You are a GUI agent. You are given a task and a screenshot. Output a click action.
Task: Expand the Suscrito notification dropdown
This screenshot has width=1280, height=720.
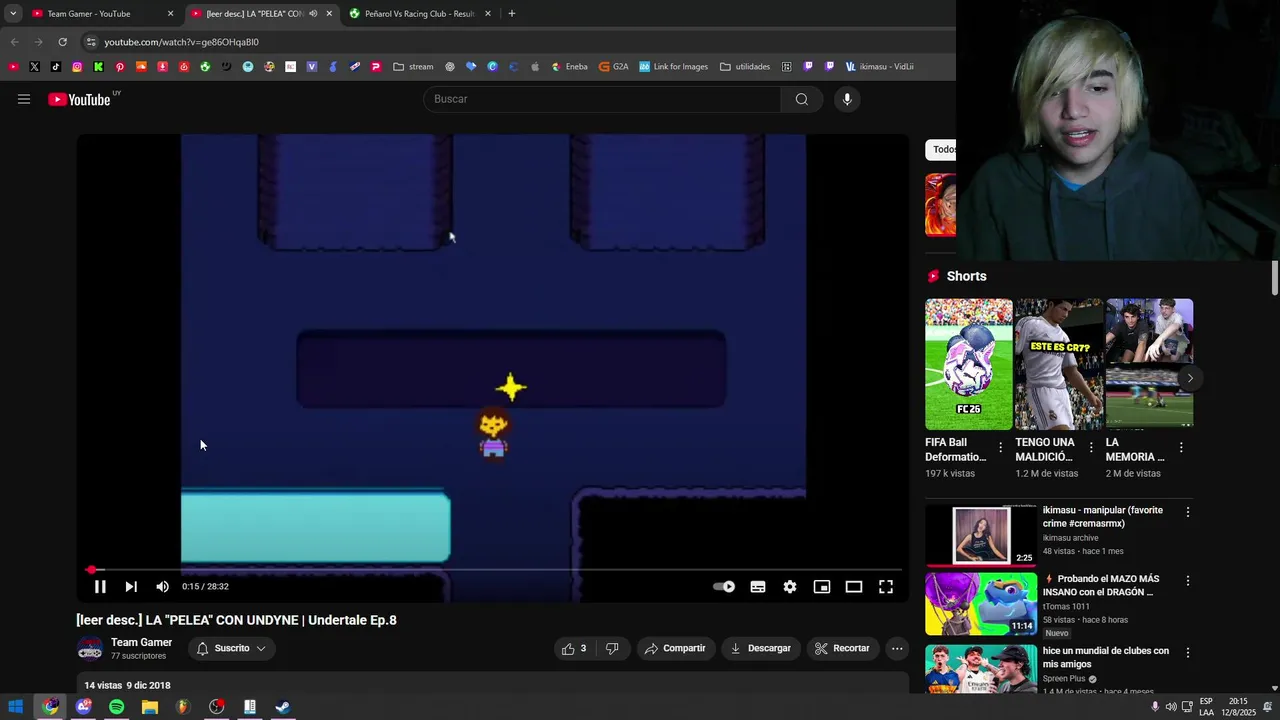click(x=232, y=648)
